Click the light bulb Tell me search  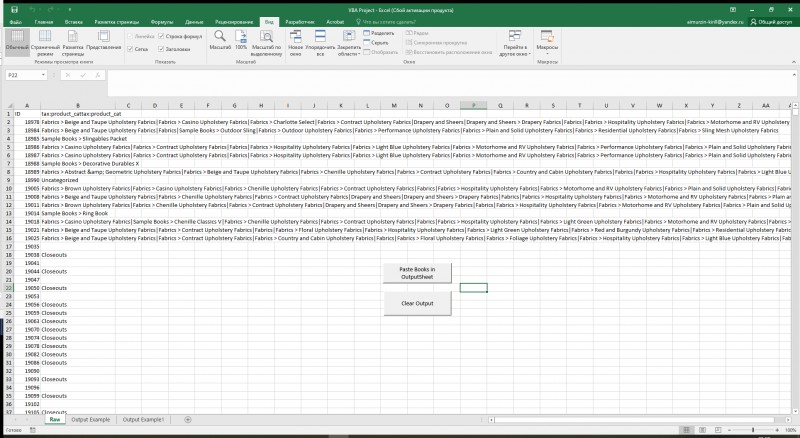[358, 22]
